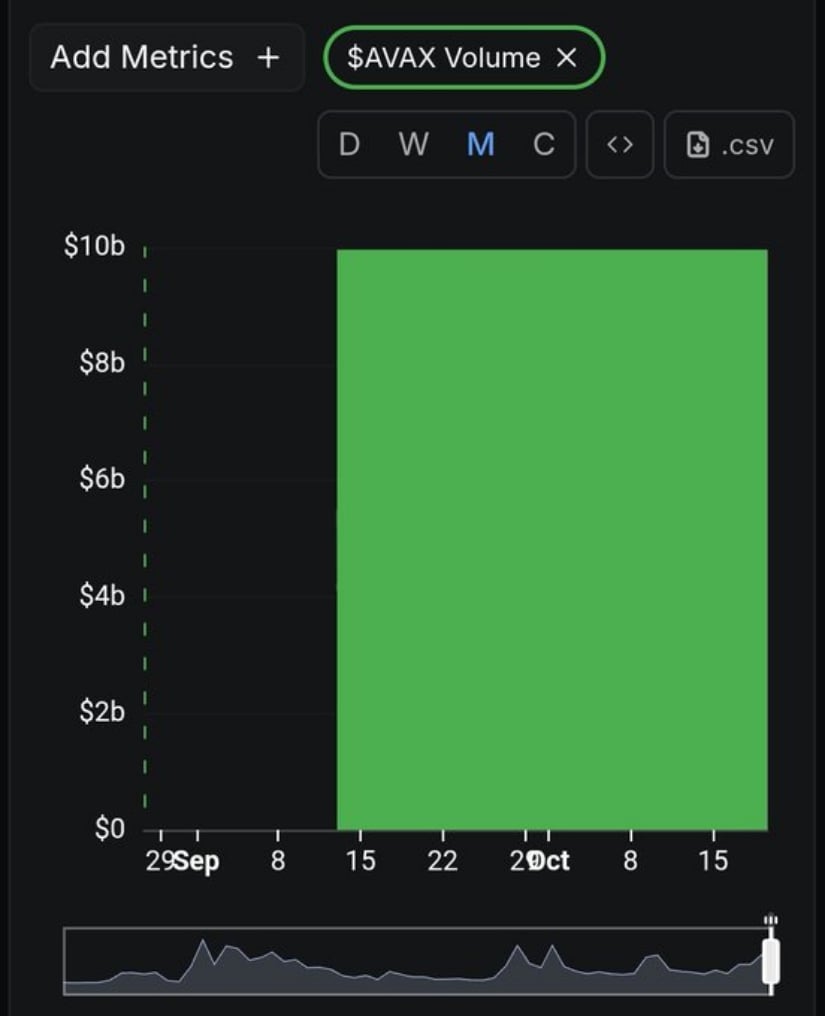Viewport: 825px width, 1016px height.
Task: Click the right handle of the range slider
Action: [770, 961]
